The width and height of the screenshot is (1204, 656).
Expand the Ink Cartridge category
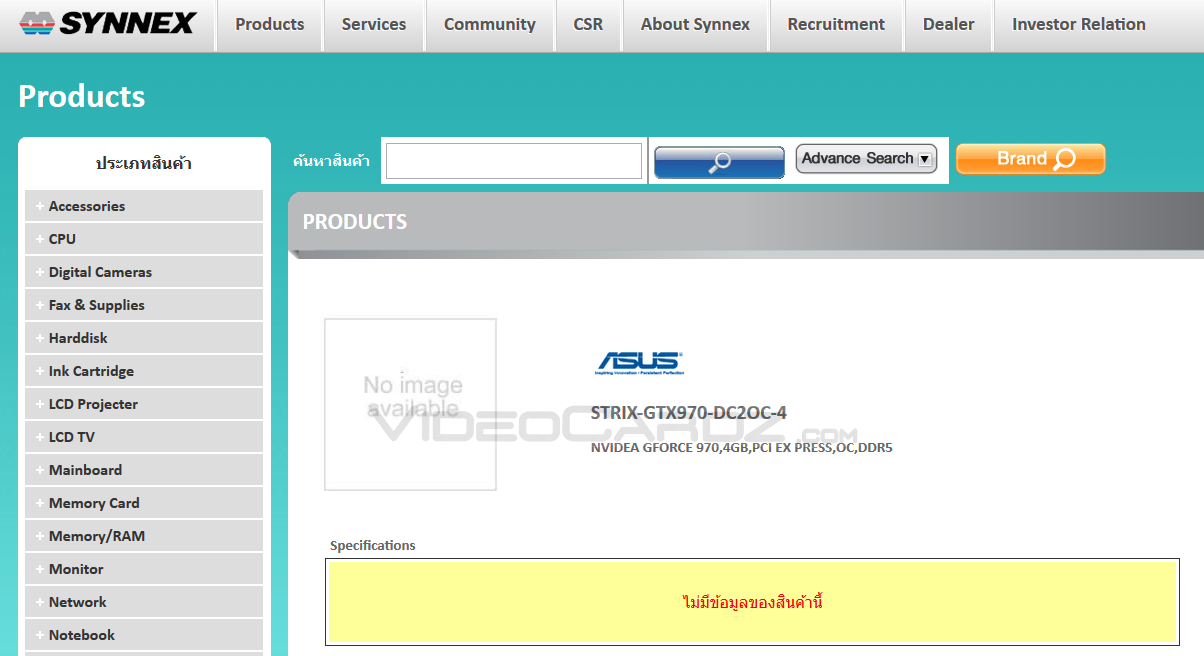[x=144, y=371]
